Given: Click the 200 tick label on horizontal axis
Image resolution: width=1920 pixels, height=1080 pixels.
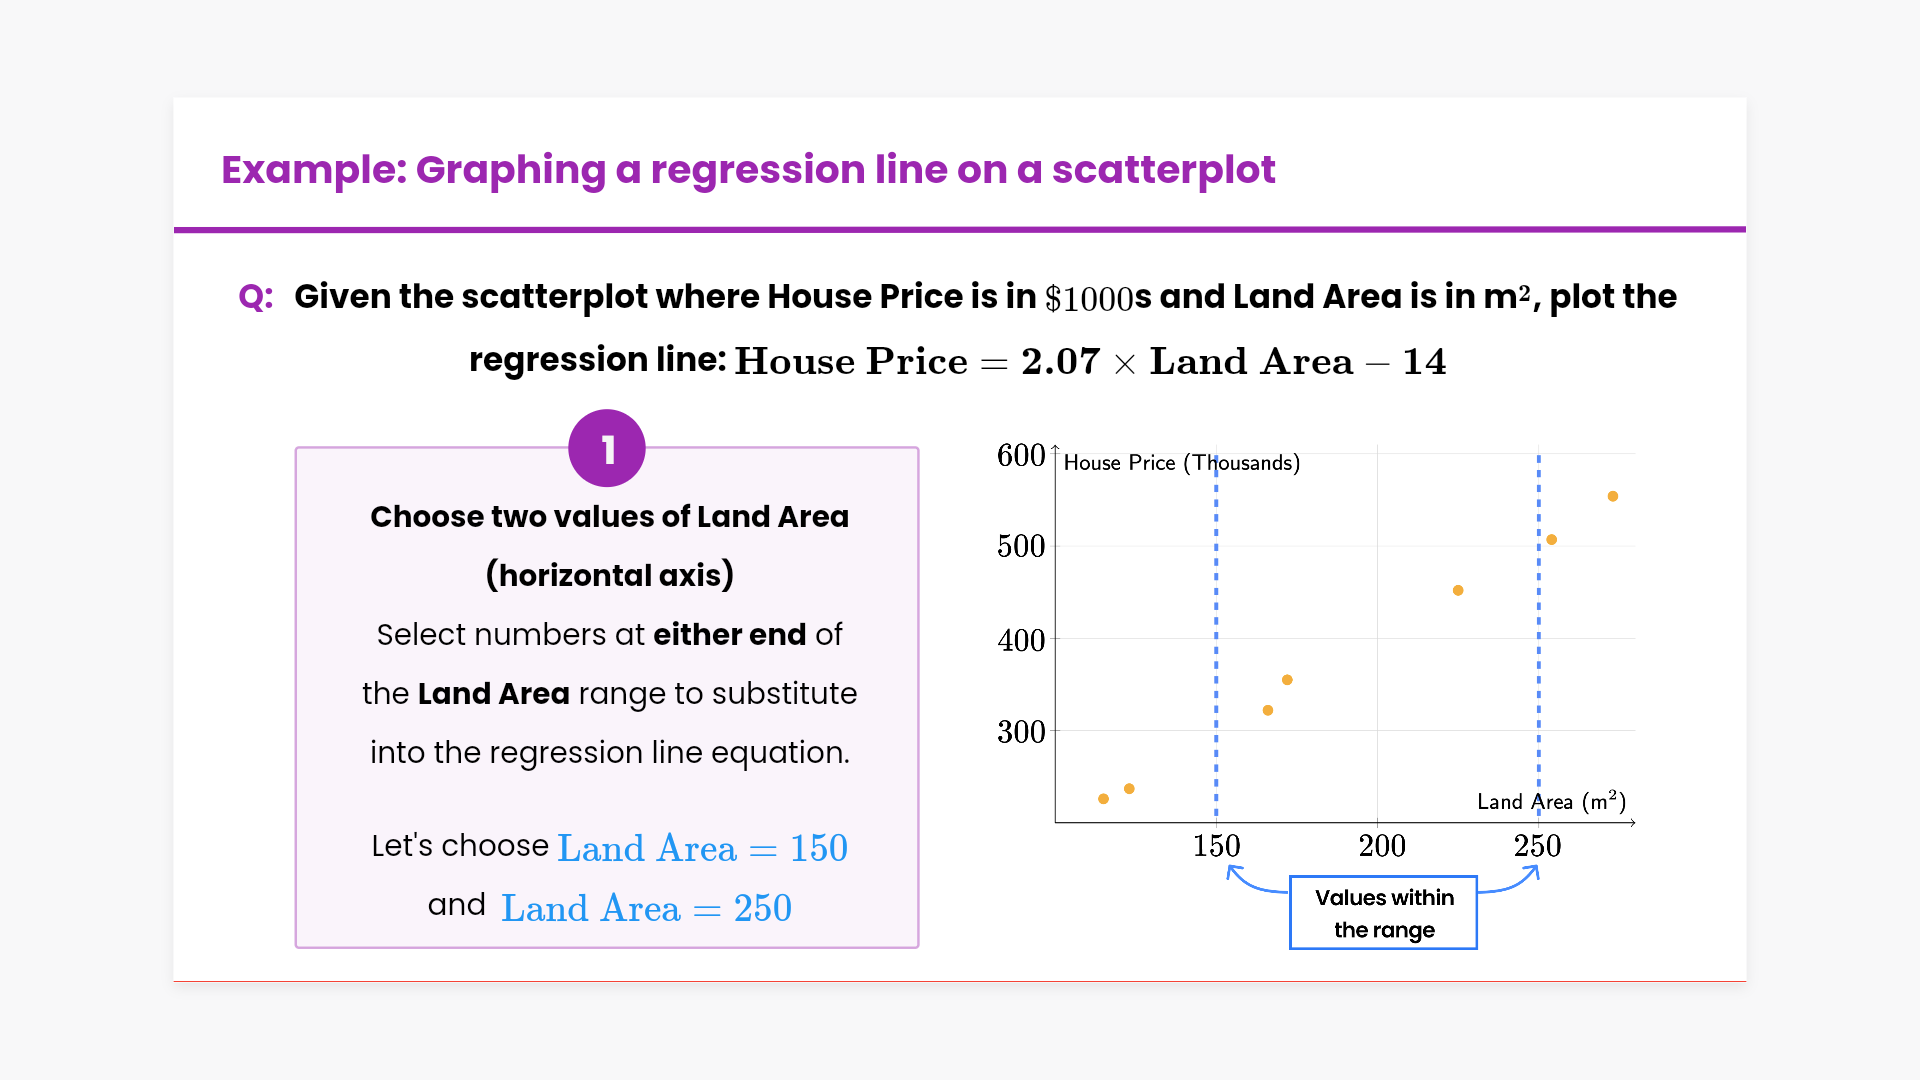Looking at the screenshot, I should click(1381, 846).
